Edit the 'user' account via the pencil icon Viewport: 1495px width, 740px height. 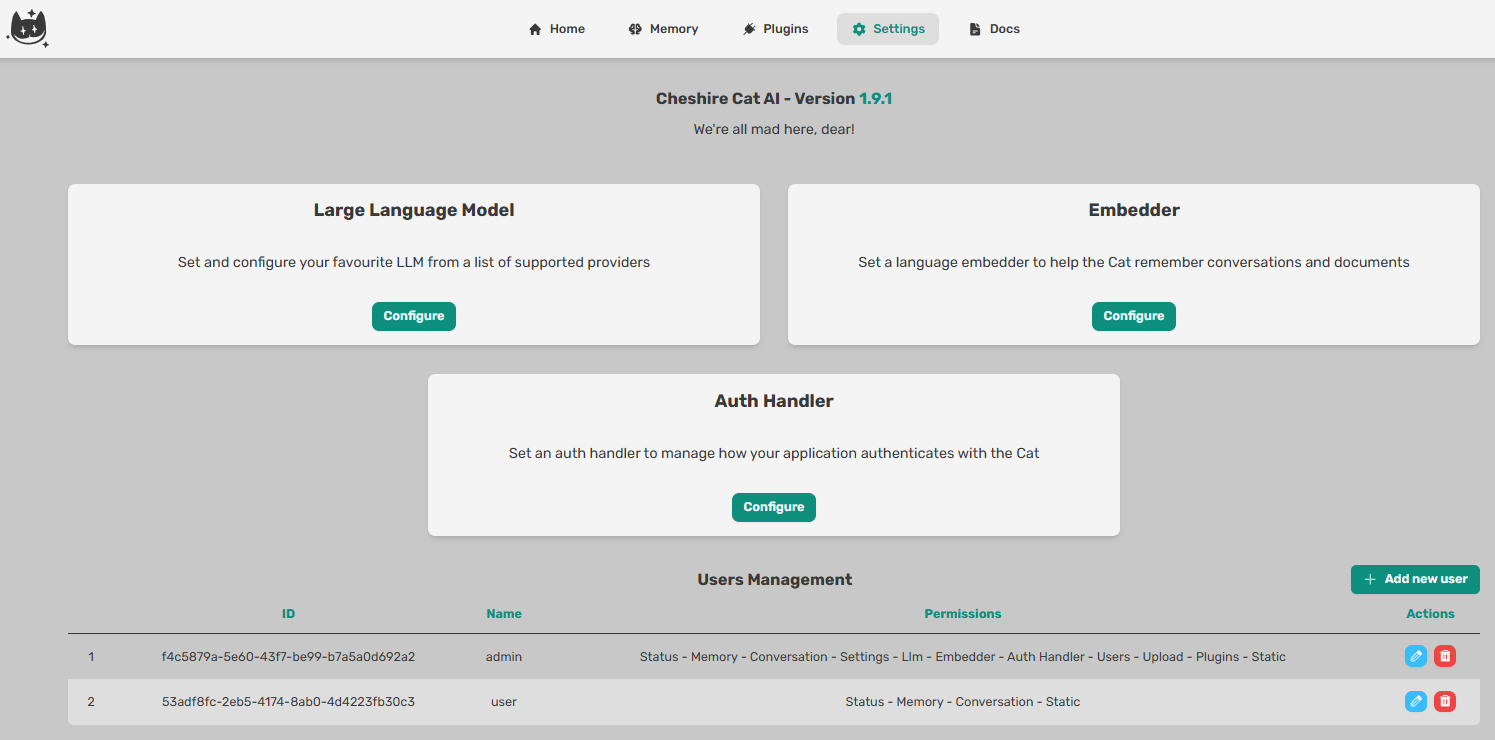pos(1416,701)
